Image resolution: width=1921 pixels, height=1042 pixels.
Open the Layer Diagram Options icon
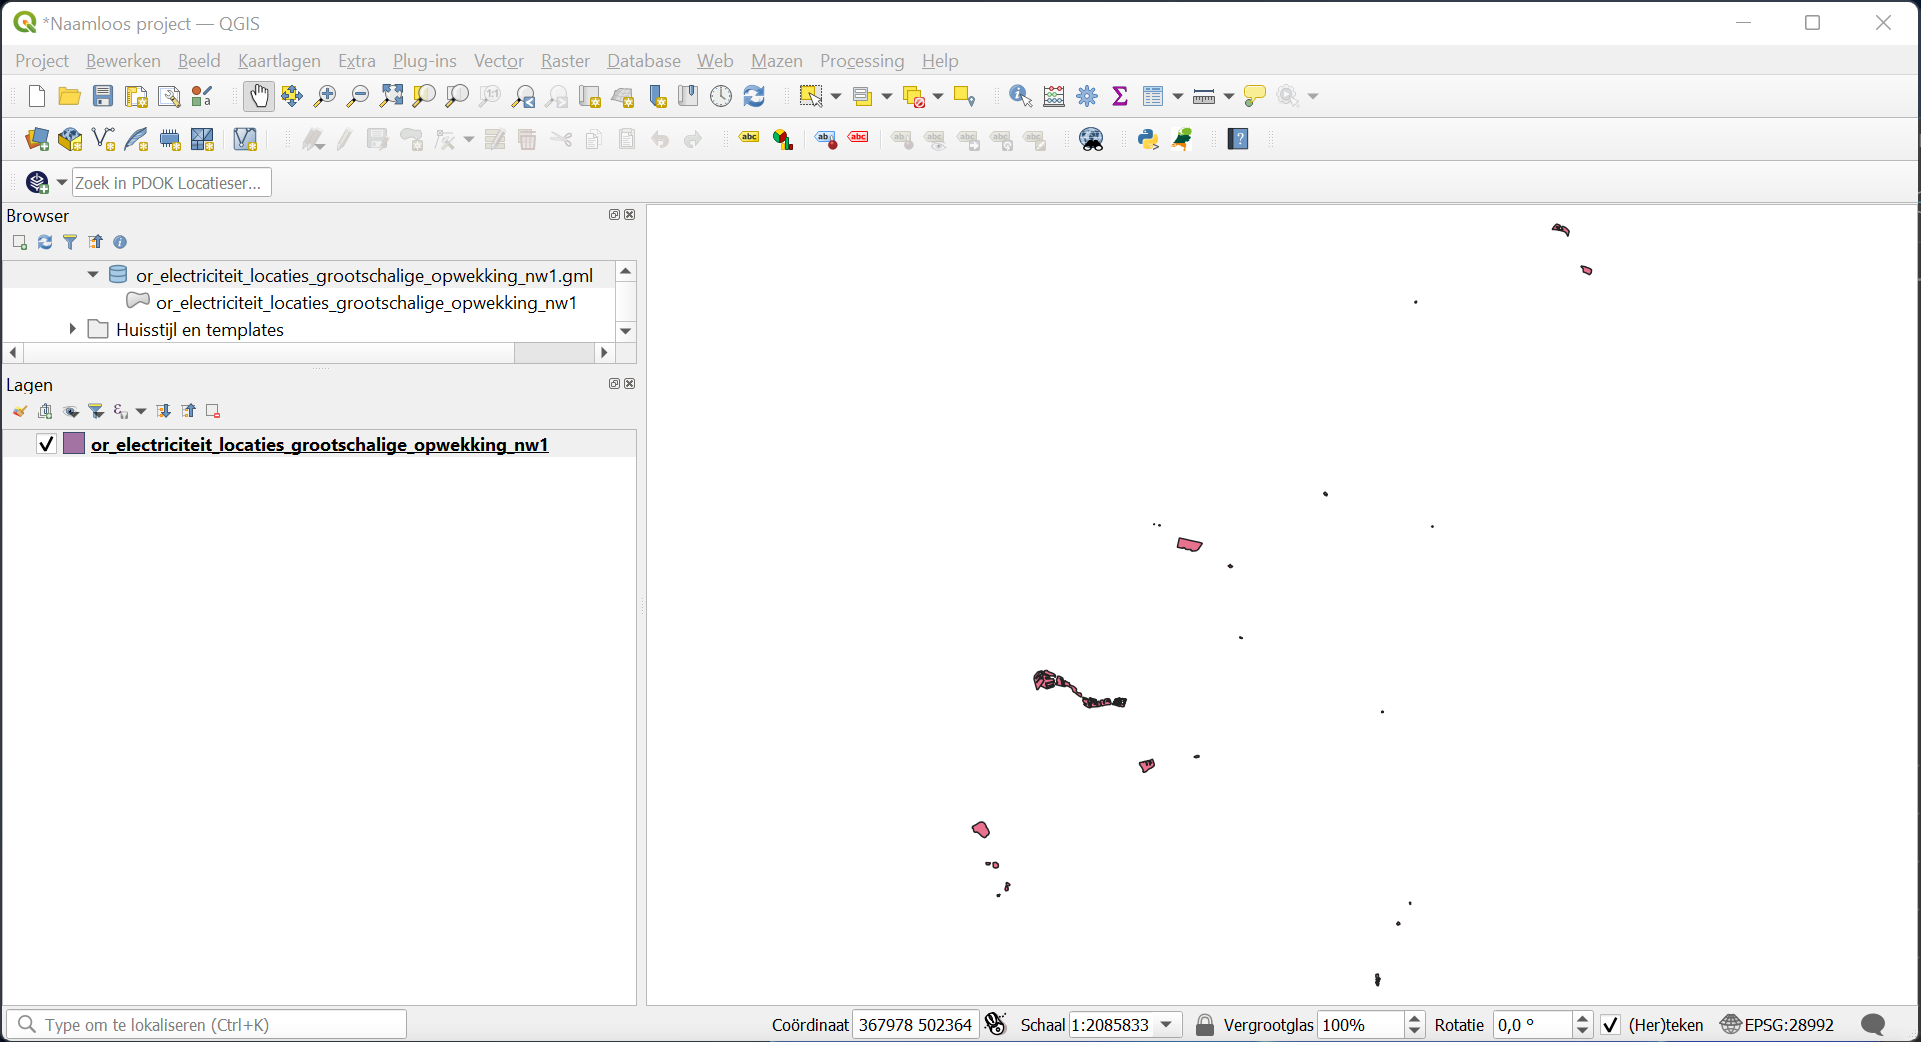pyautogui.click(x=783, y=139)
